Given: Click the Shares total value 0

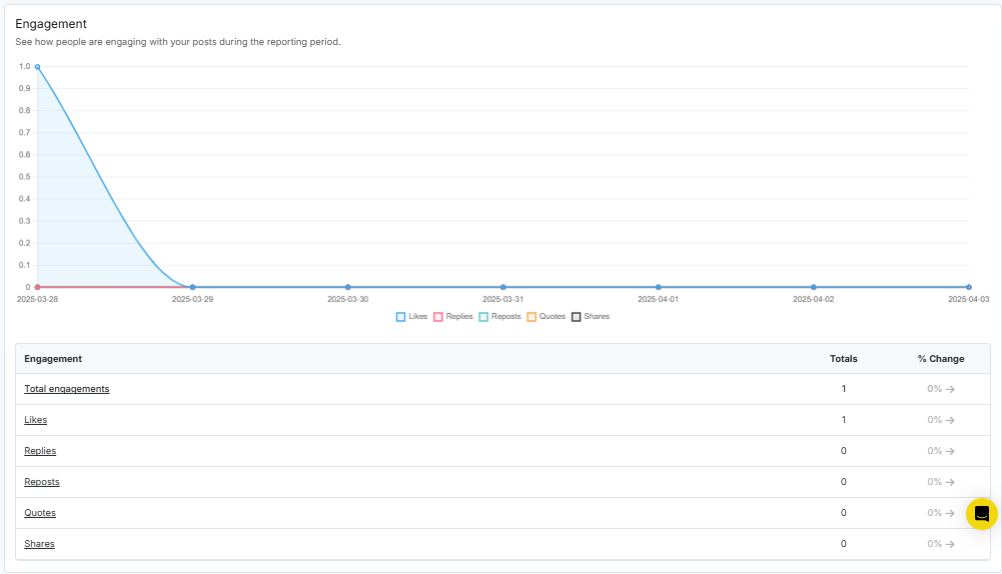Looking at the screenshot, I should pyautogui.click(x=844, y=544).
